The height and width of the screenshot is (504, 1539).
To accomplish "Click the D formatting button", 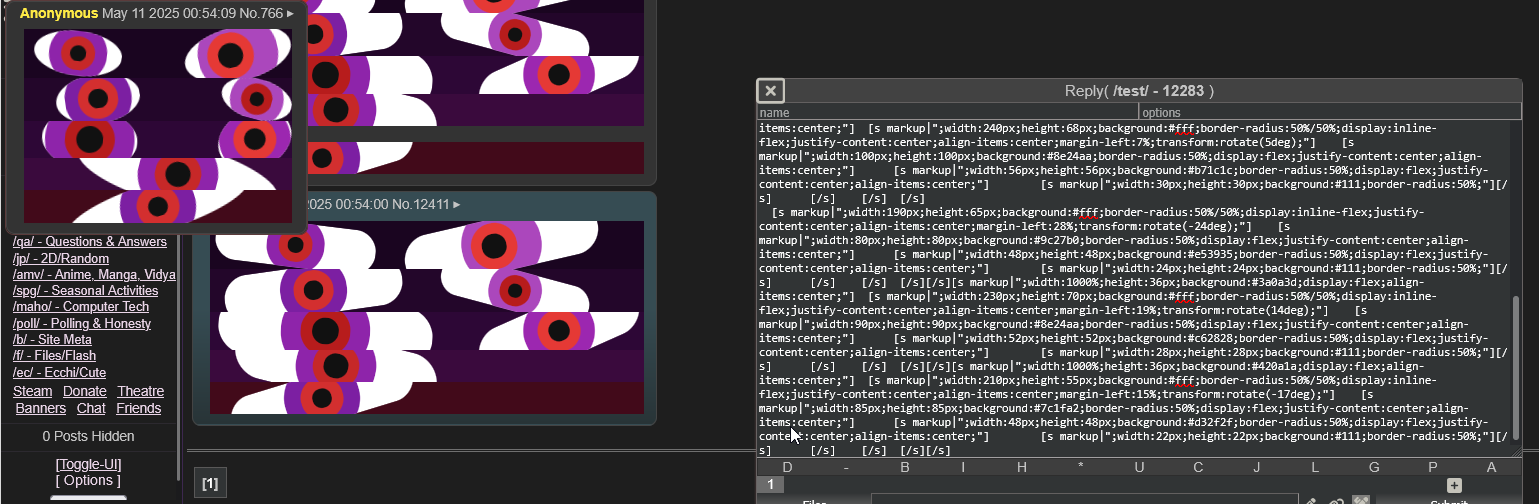I will pyautogui.click(x=787, y=467).
